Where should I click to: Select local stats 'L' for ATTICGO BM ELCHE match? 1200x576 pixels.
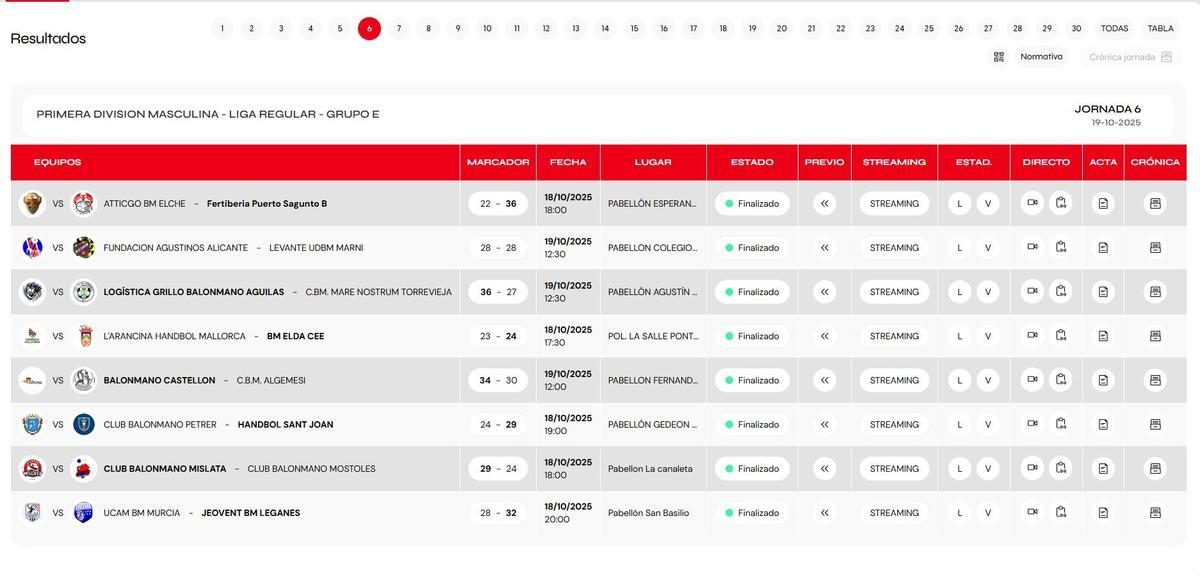tap(959, 204)
